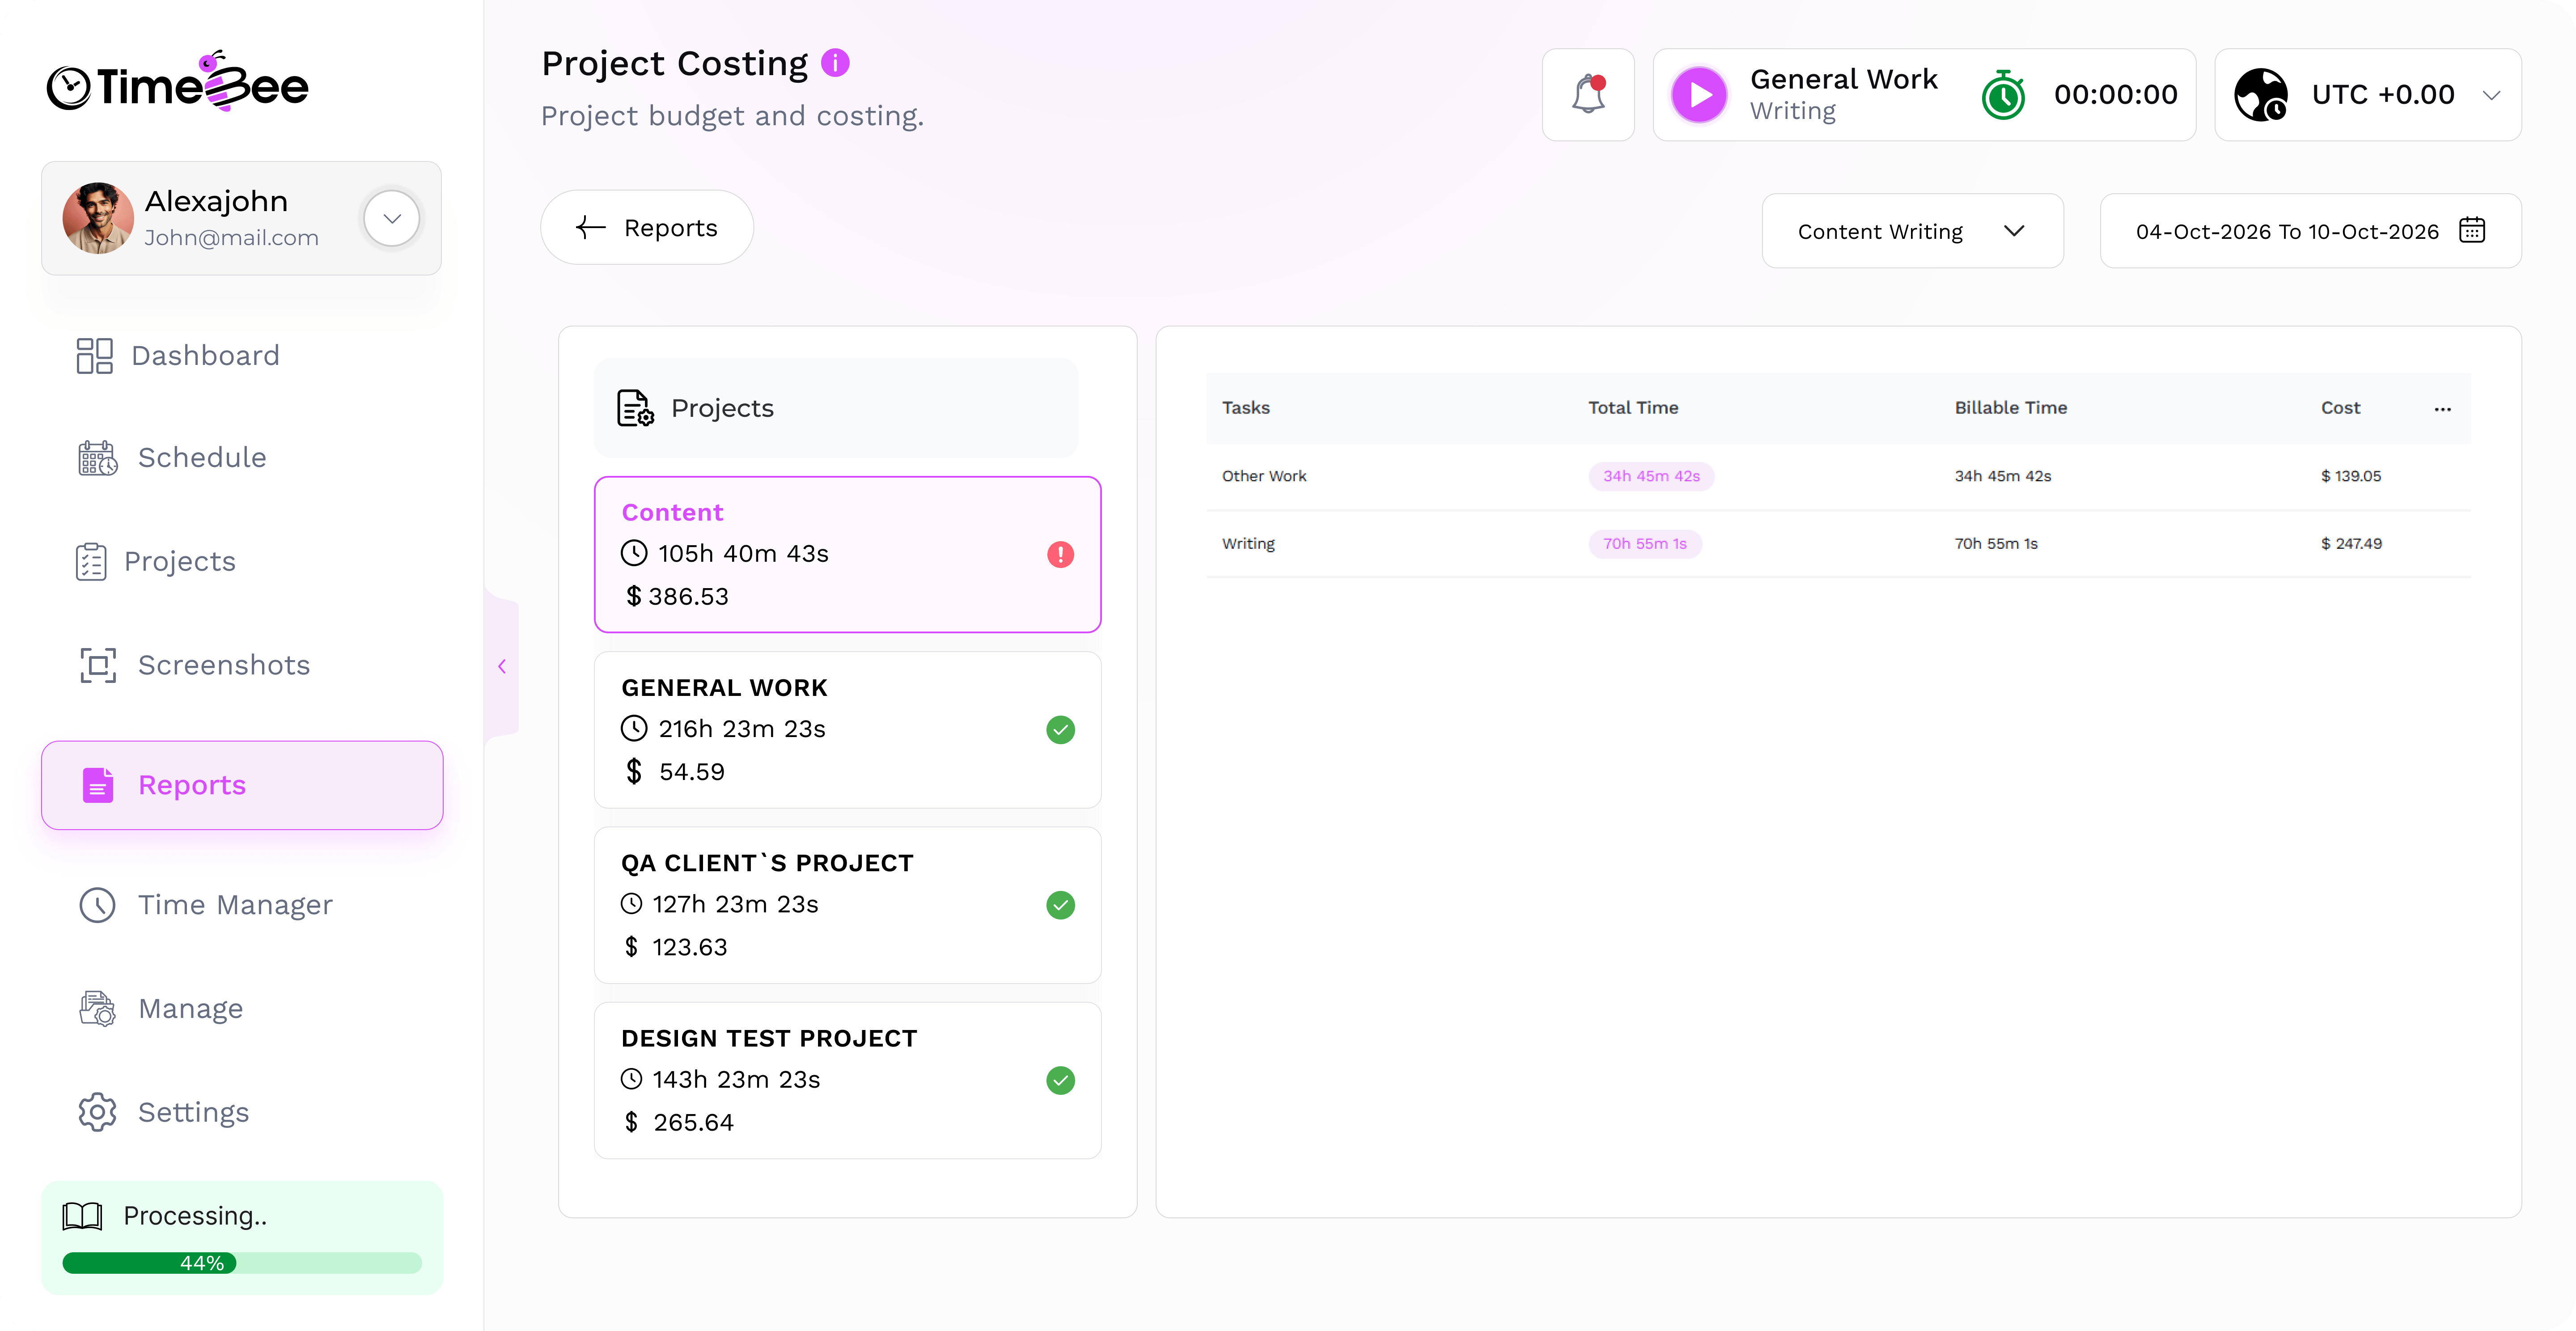
Task: Click the green check on DESIGN TEST PROJECT
Action: click(x=1060, y=1080)
